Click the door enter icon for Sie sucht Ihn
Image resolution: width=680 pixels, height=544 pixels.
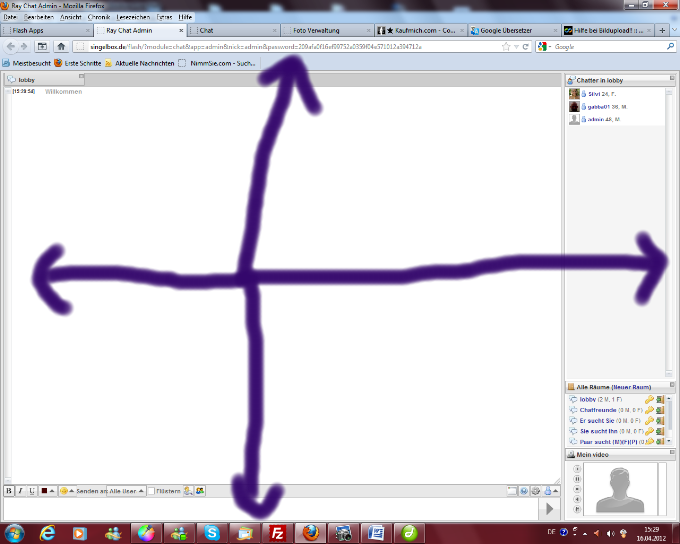point(660,431)
